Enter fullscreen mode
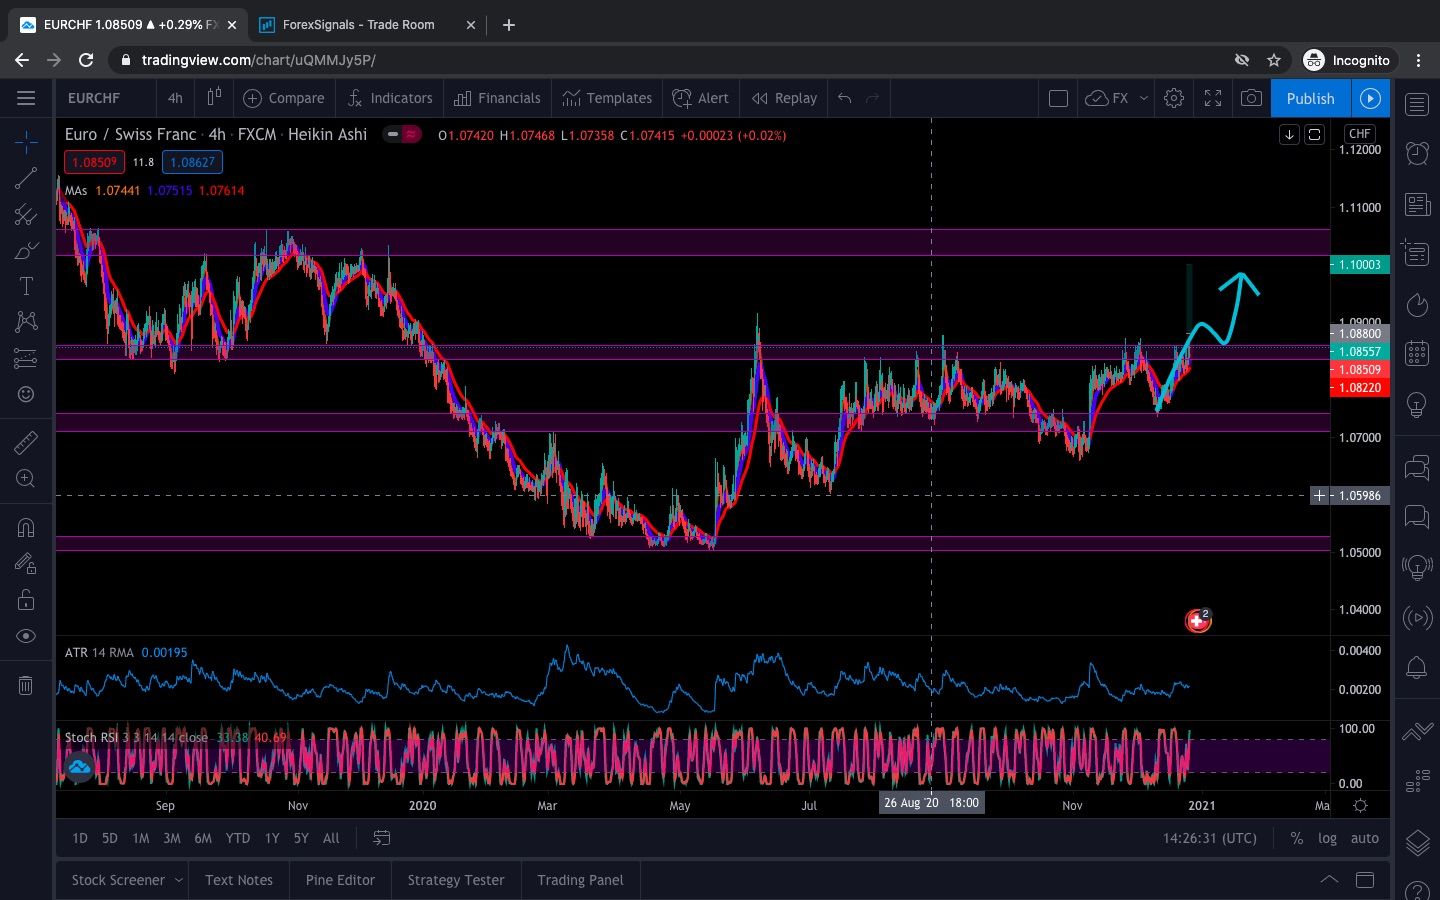This screenshot has width=1440, height=900. 1213,98
